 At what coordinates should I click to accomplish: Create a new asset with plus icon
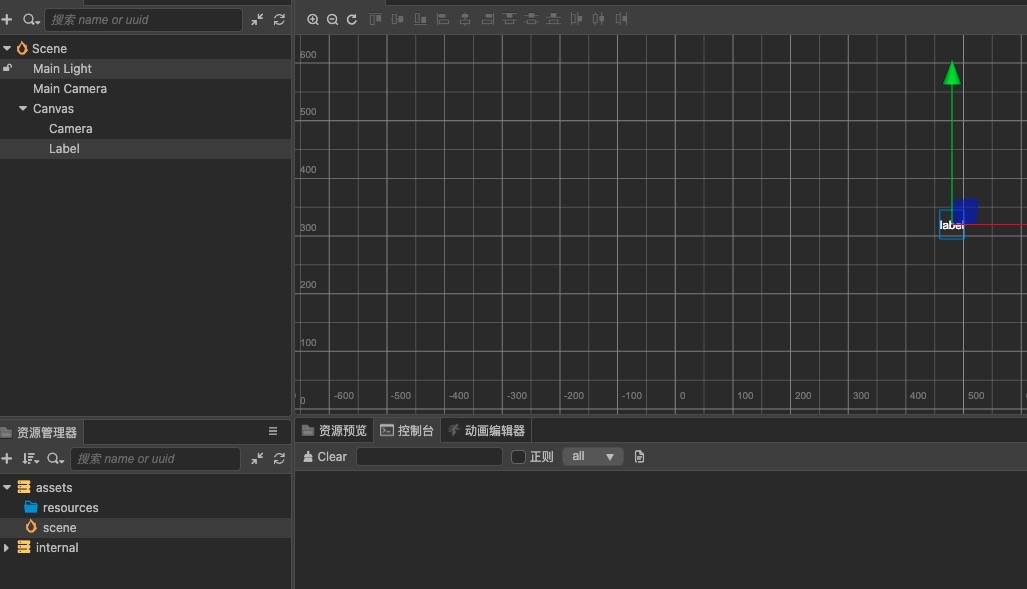[x=7, y=459]
